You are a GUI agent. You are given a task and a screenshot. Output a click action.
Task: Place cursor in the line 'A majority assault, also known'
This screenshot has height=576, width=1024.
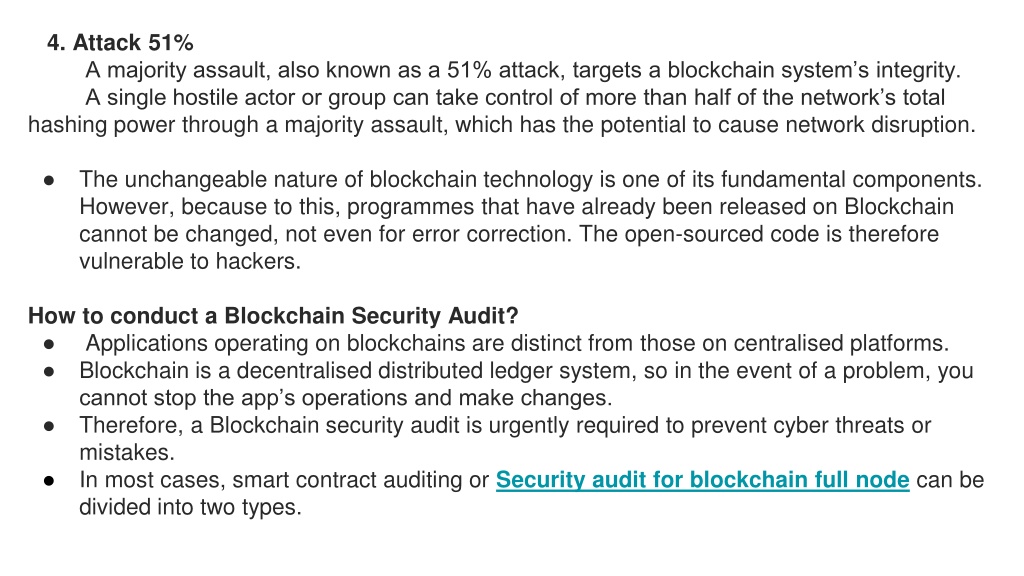pyautogui.click(x=522, y=70)
